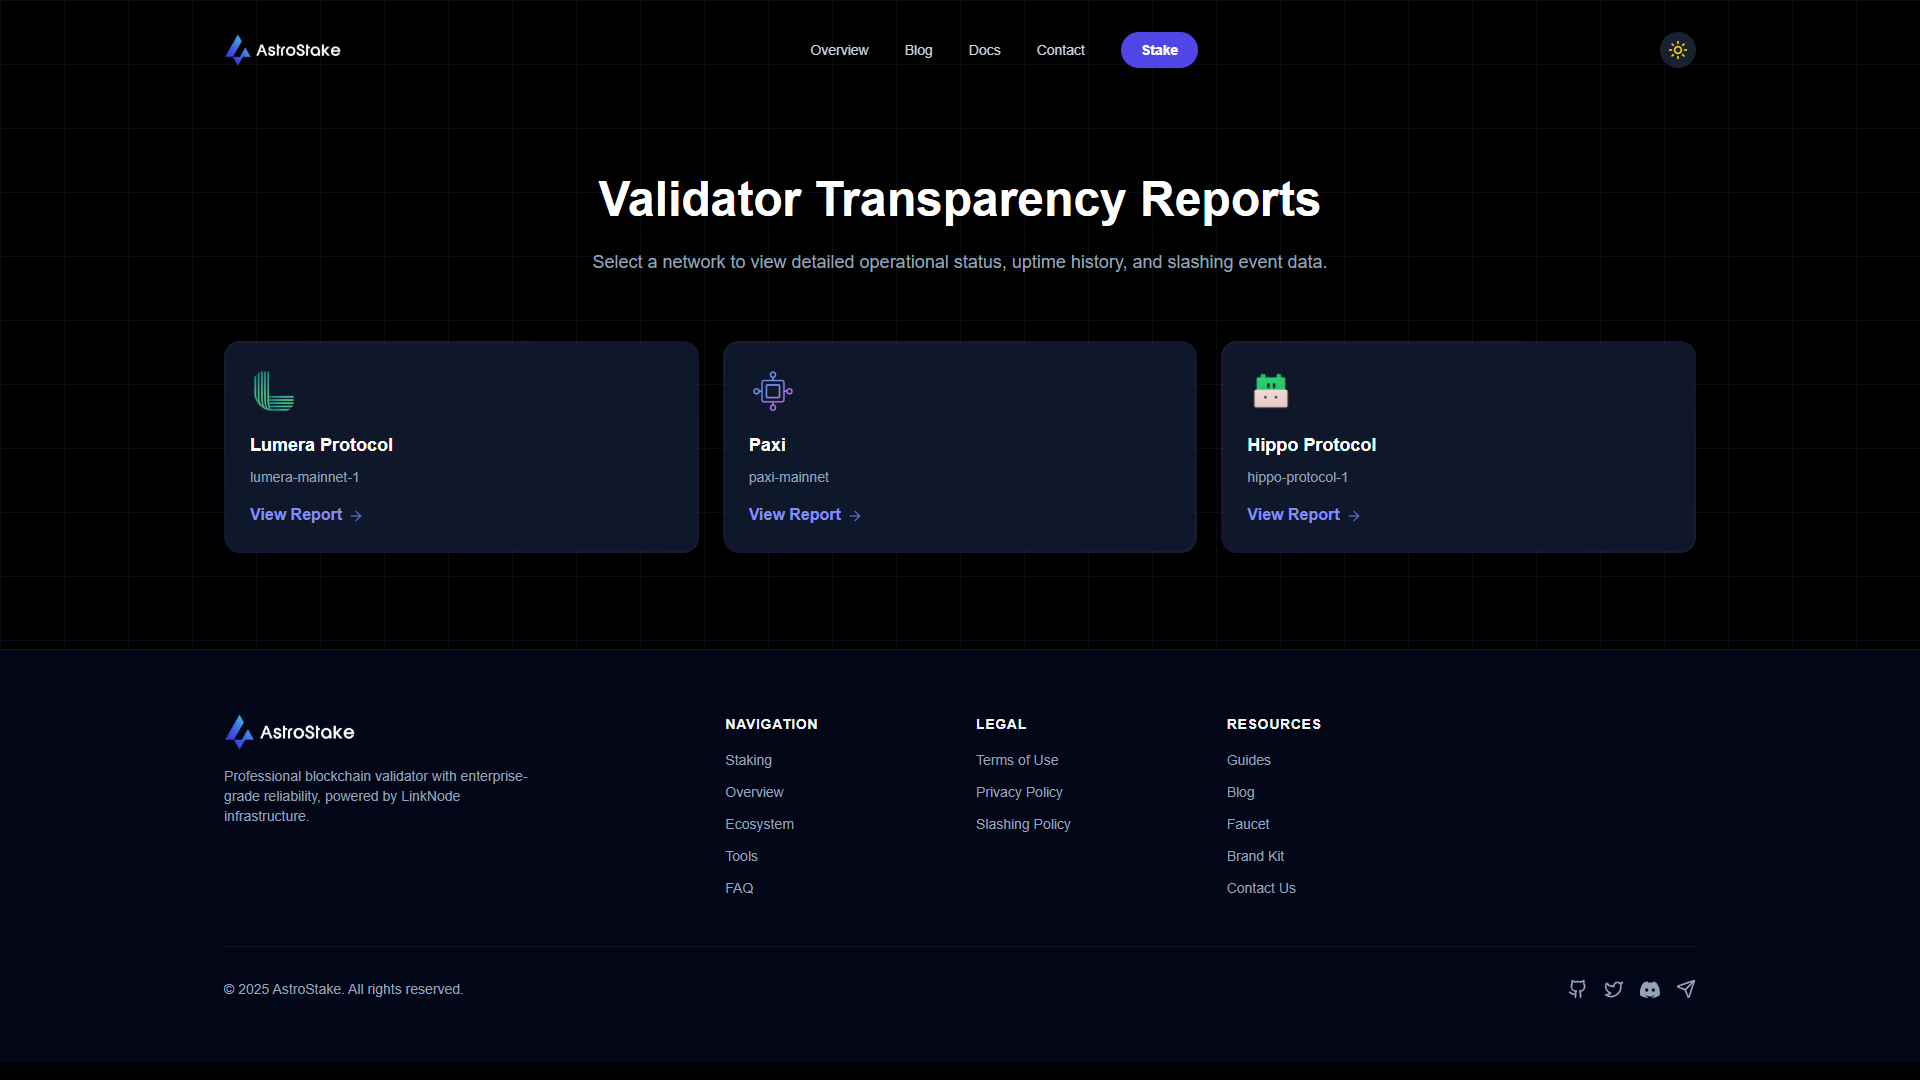Open the Blog from the navigation bar
Viewport: 1920px width, 1080px height.
(x=917, y=49)
